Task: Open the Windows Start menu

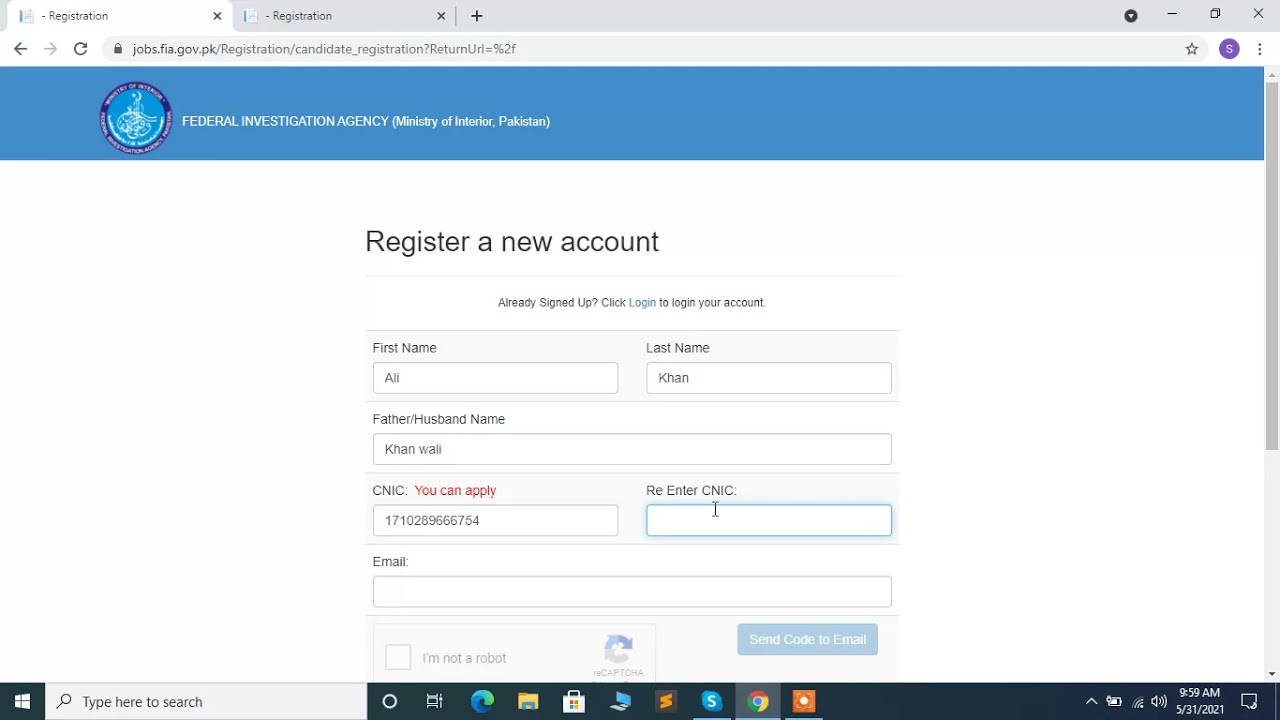Action: click(x=22, y=701)
